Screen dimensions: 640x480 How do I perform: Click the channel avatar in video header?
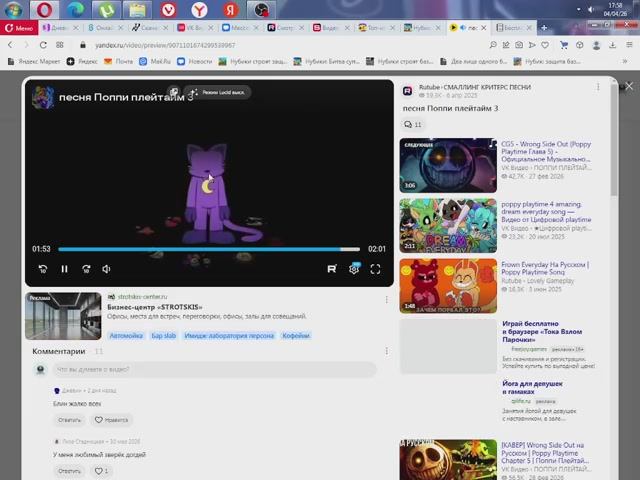tap(43, 97)
